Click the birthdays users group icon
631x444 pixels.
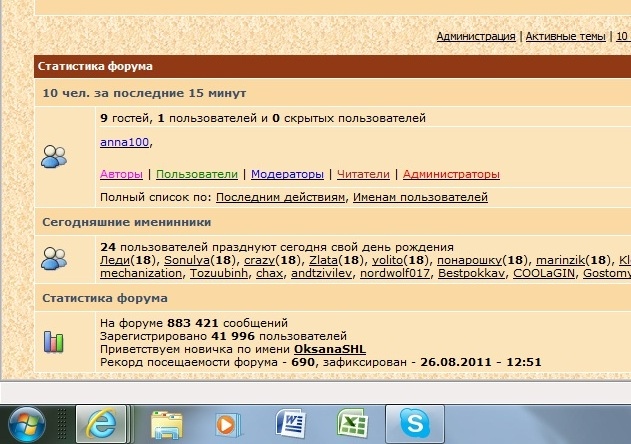point(54,259)
